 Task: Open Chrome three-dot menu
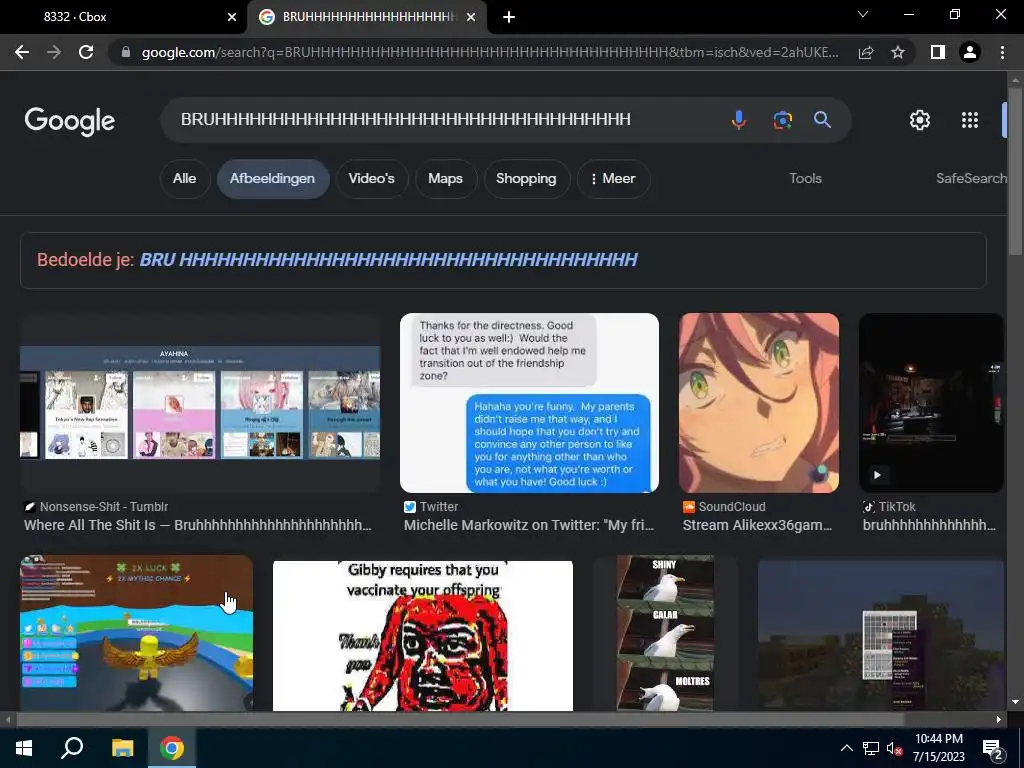(1002, 52)
